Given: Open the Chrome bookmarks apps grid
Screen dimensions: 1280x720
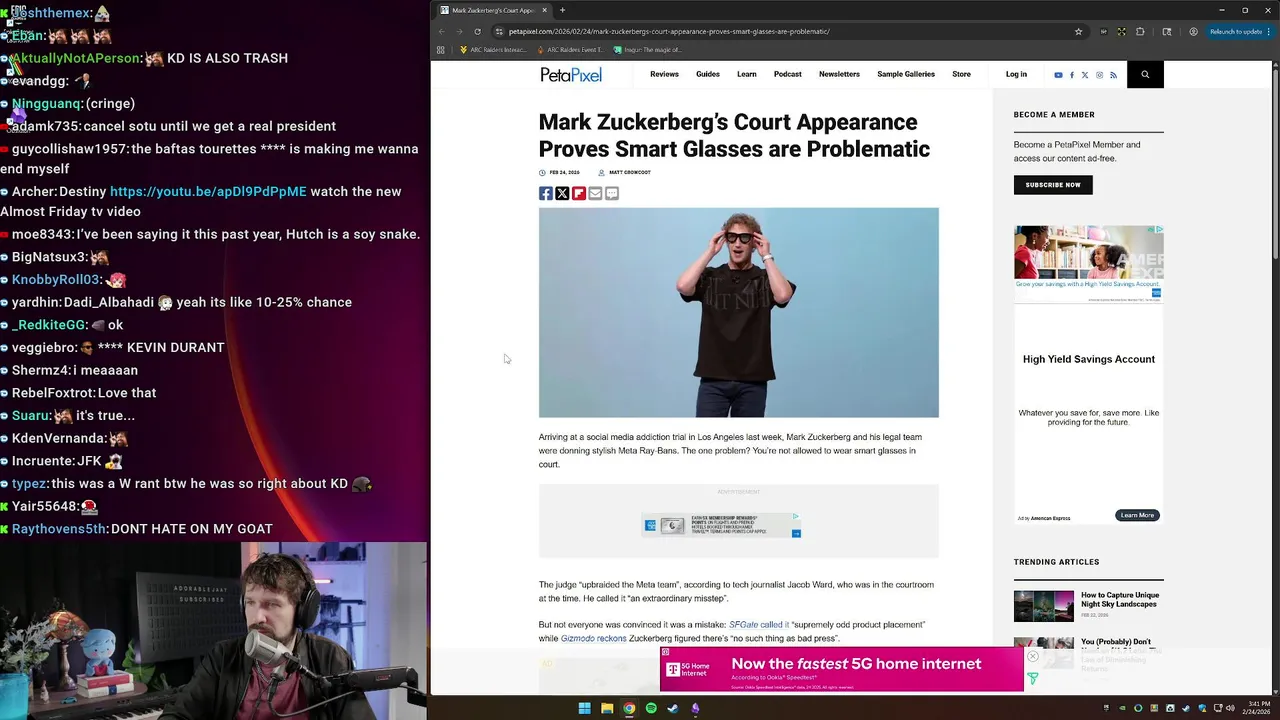Looking at the screenshot, I should (x=440, y=50).
